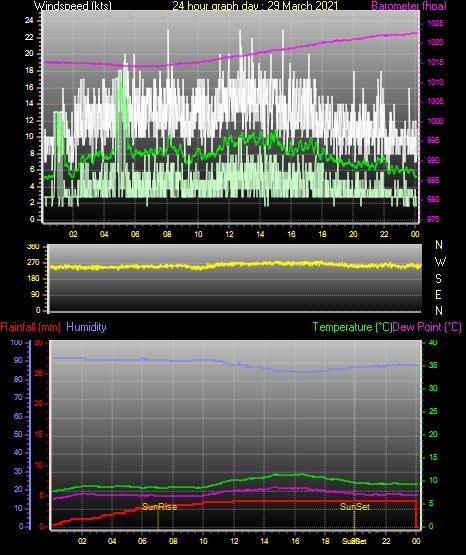Click the Dew Point (°C) legend label
Viewport: 466px width, 555px height.
pyautogui.click(x=427, y=327)
